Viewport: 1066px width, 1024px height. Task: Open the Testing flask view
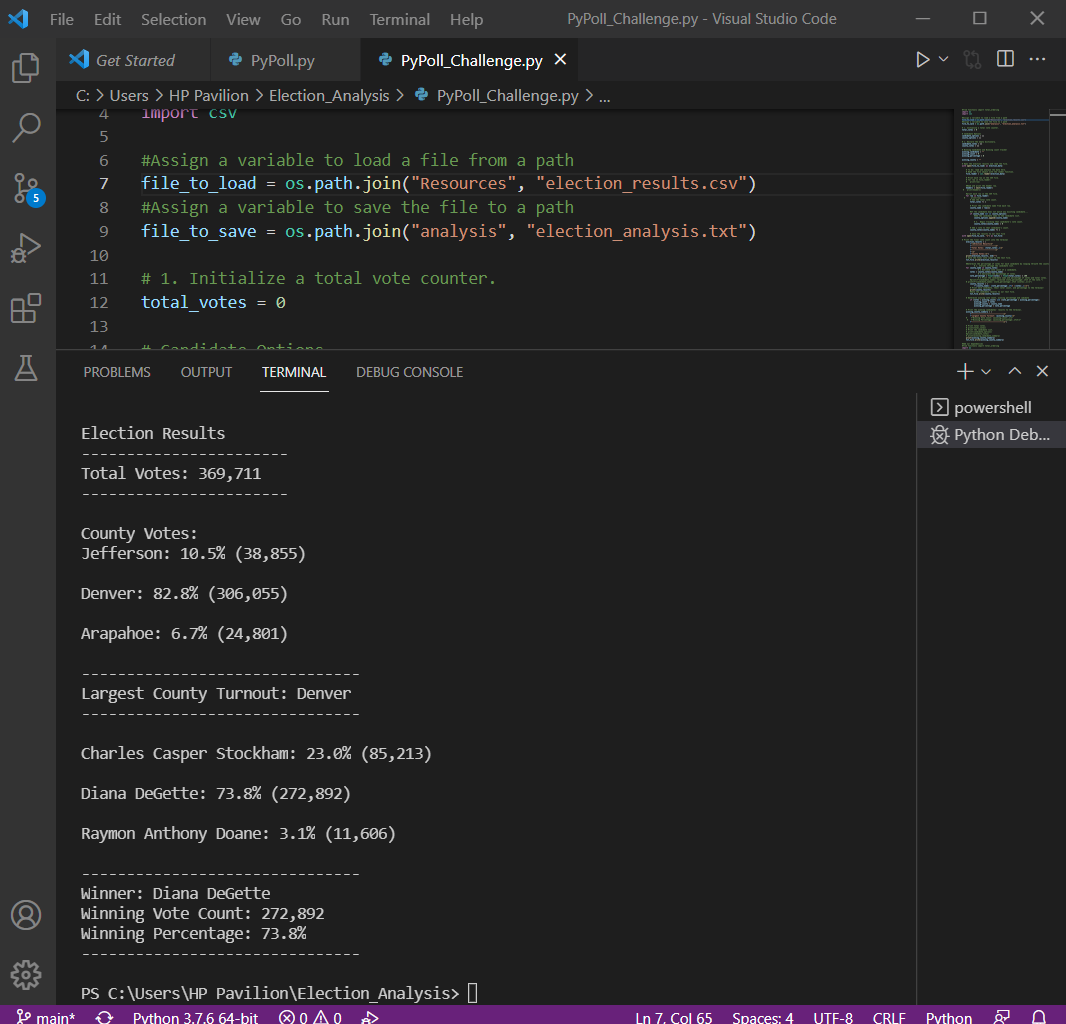pyautogui.click(x=26, y=368)
